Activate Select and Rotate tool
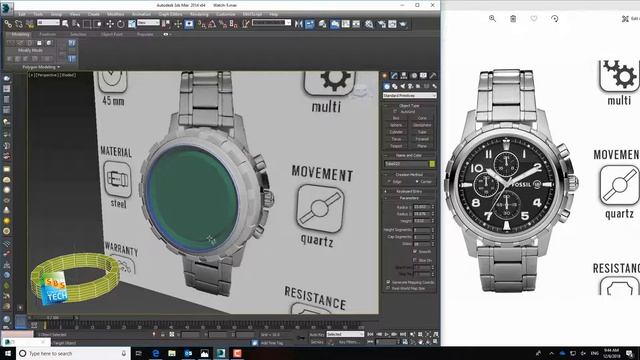The image size is (640, 360). [x=120, y=24]
